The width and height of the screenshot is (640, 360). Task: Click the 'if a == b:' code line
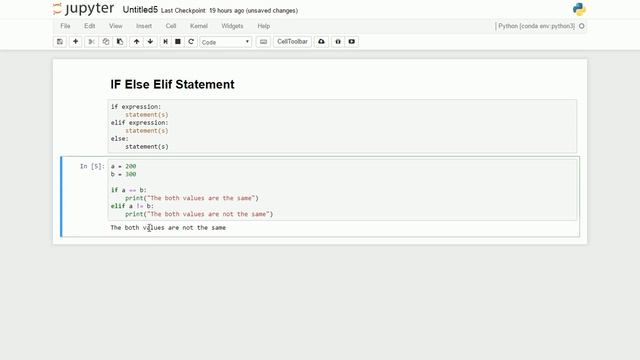tap(129, 190)
